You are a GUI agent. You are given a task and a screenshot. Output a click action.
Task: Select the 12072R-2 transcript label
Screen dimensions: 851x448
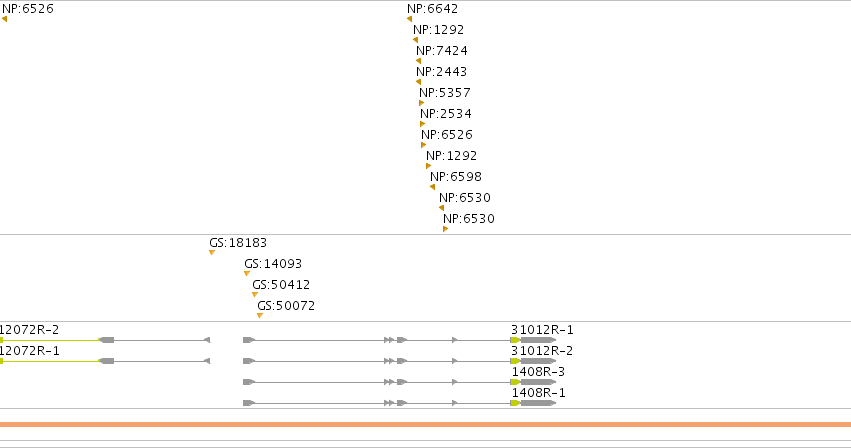29,330
